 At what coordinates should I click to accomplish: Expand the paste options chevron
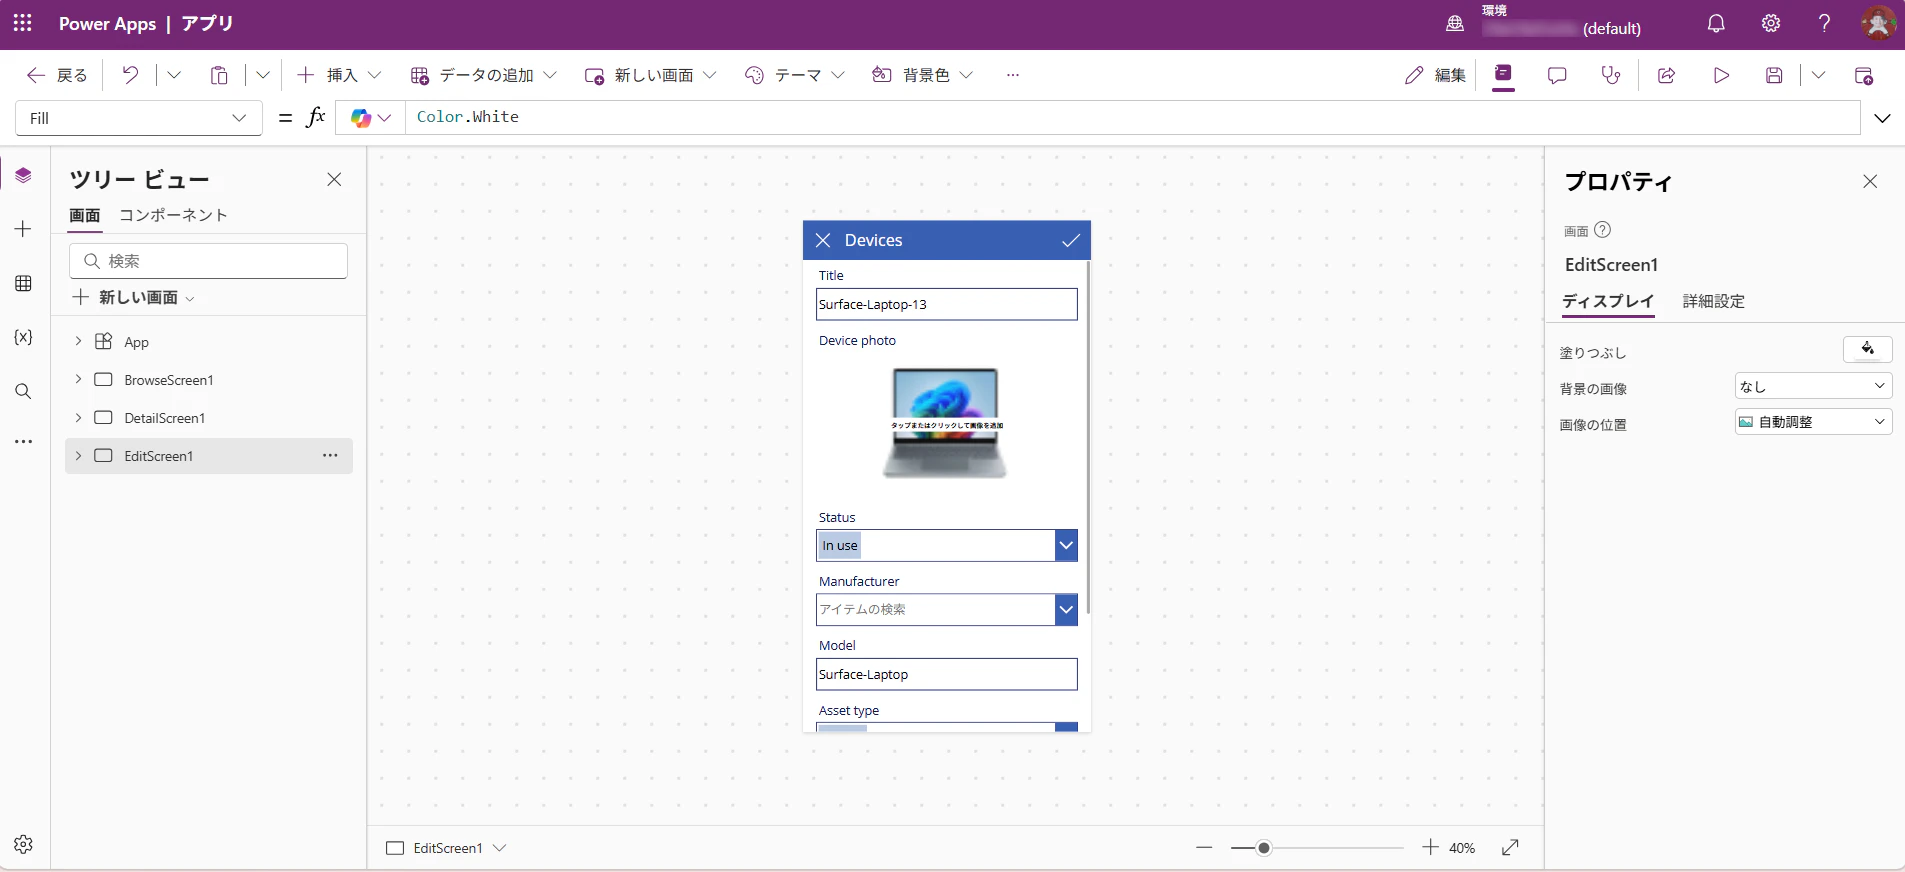(x=263, y=75)
